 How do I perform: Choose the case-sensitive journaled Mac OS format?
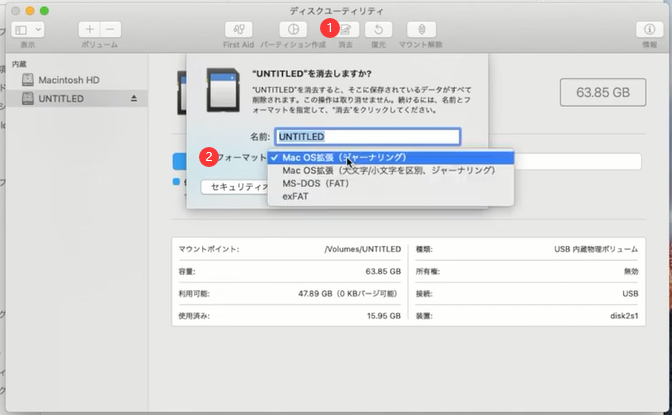tap(390, 171)
